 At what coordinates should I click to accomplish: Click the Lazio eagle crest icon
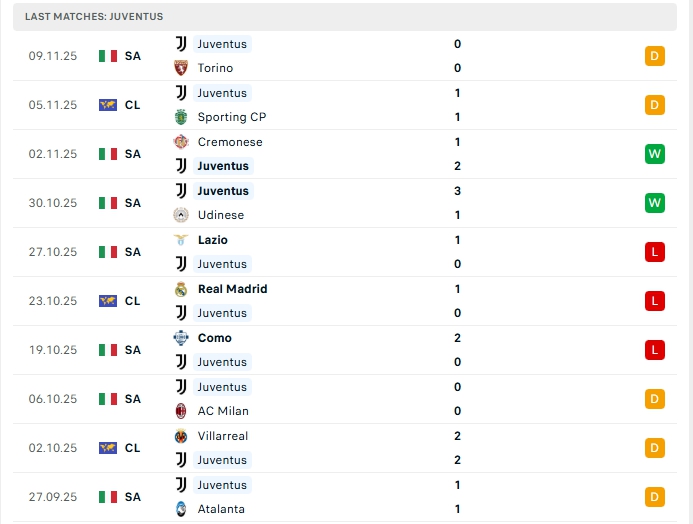(181, 240)
